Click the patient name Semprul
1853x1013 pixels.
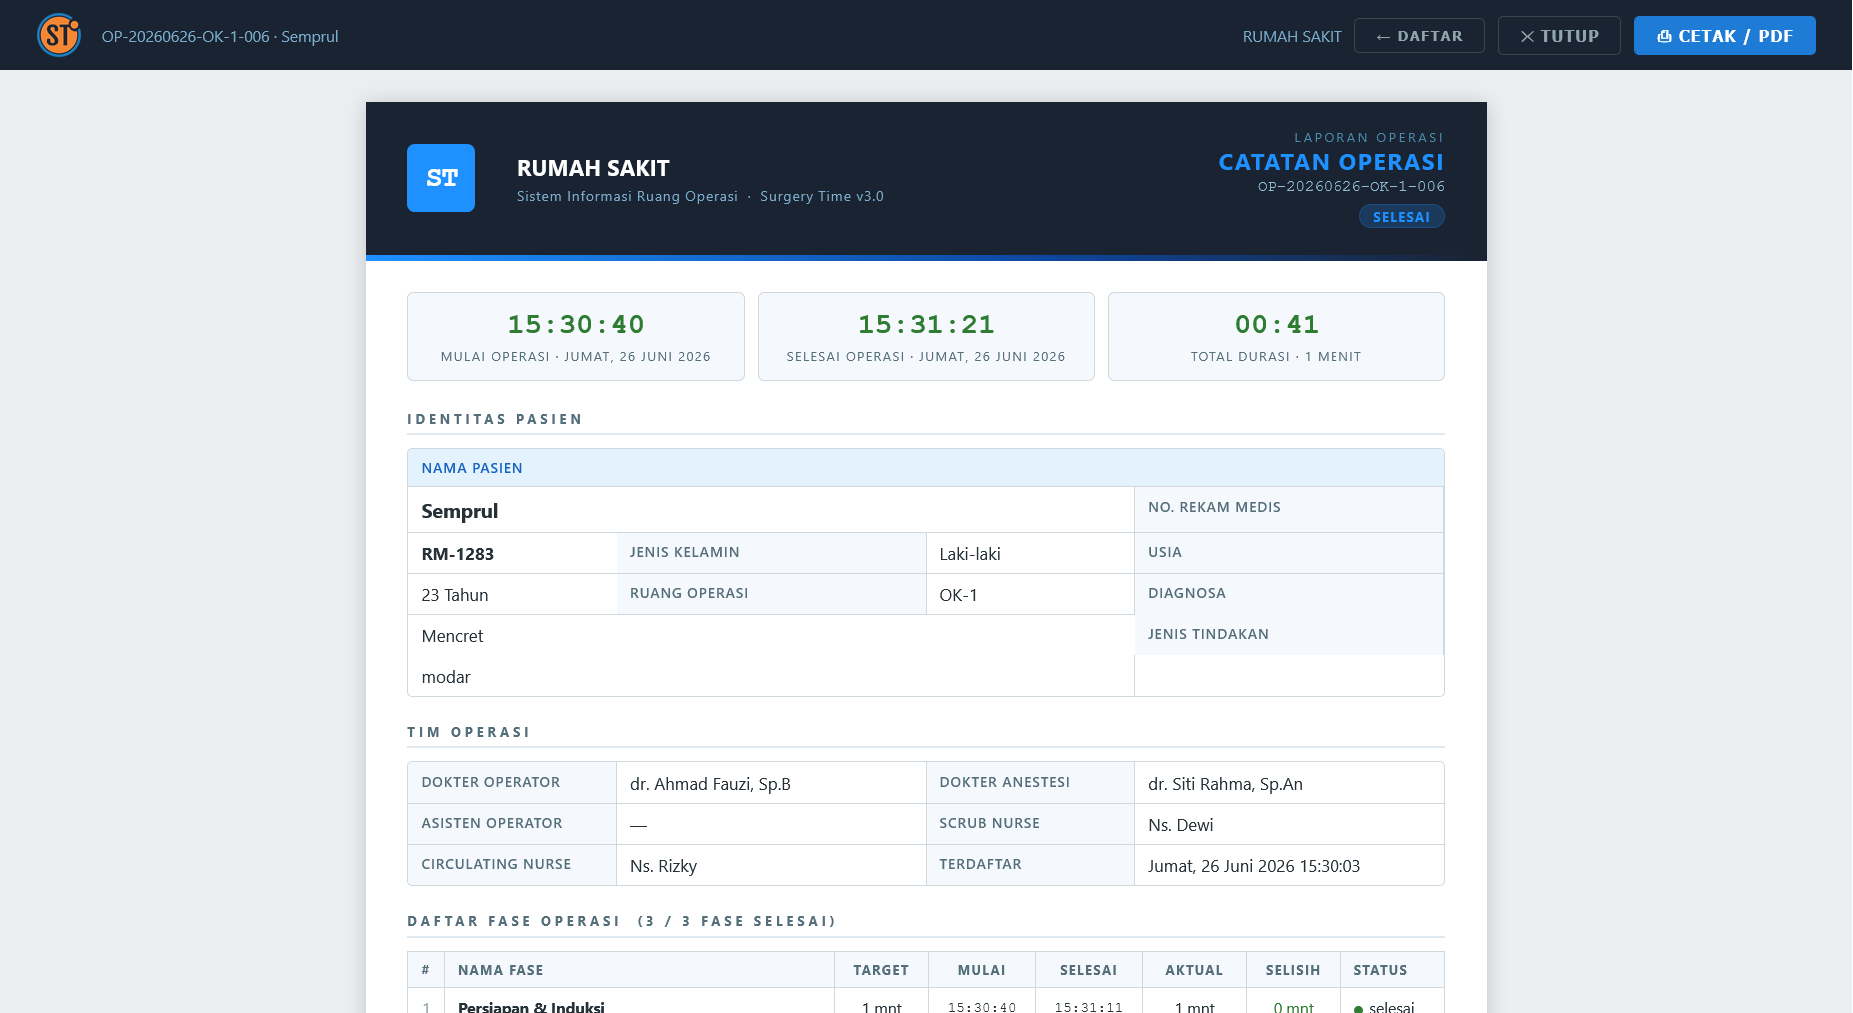click(460, 511)
